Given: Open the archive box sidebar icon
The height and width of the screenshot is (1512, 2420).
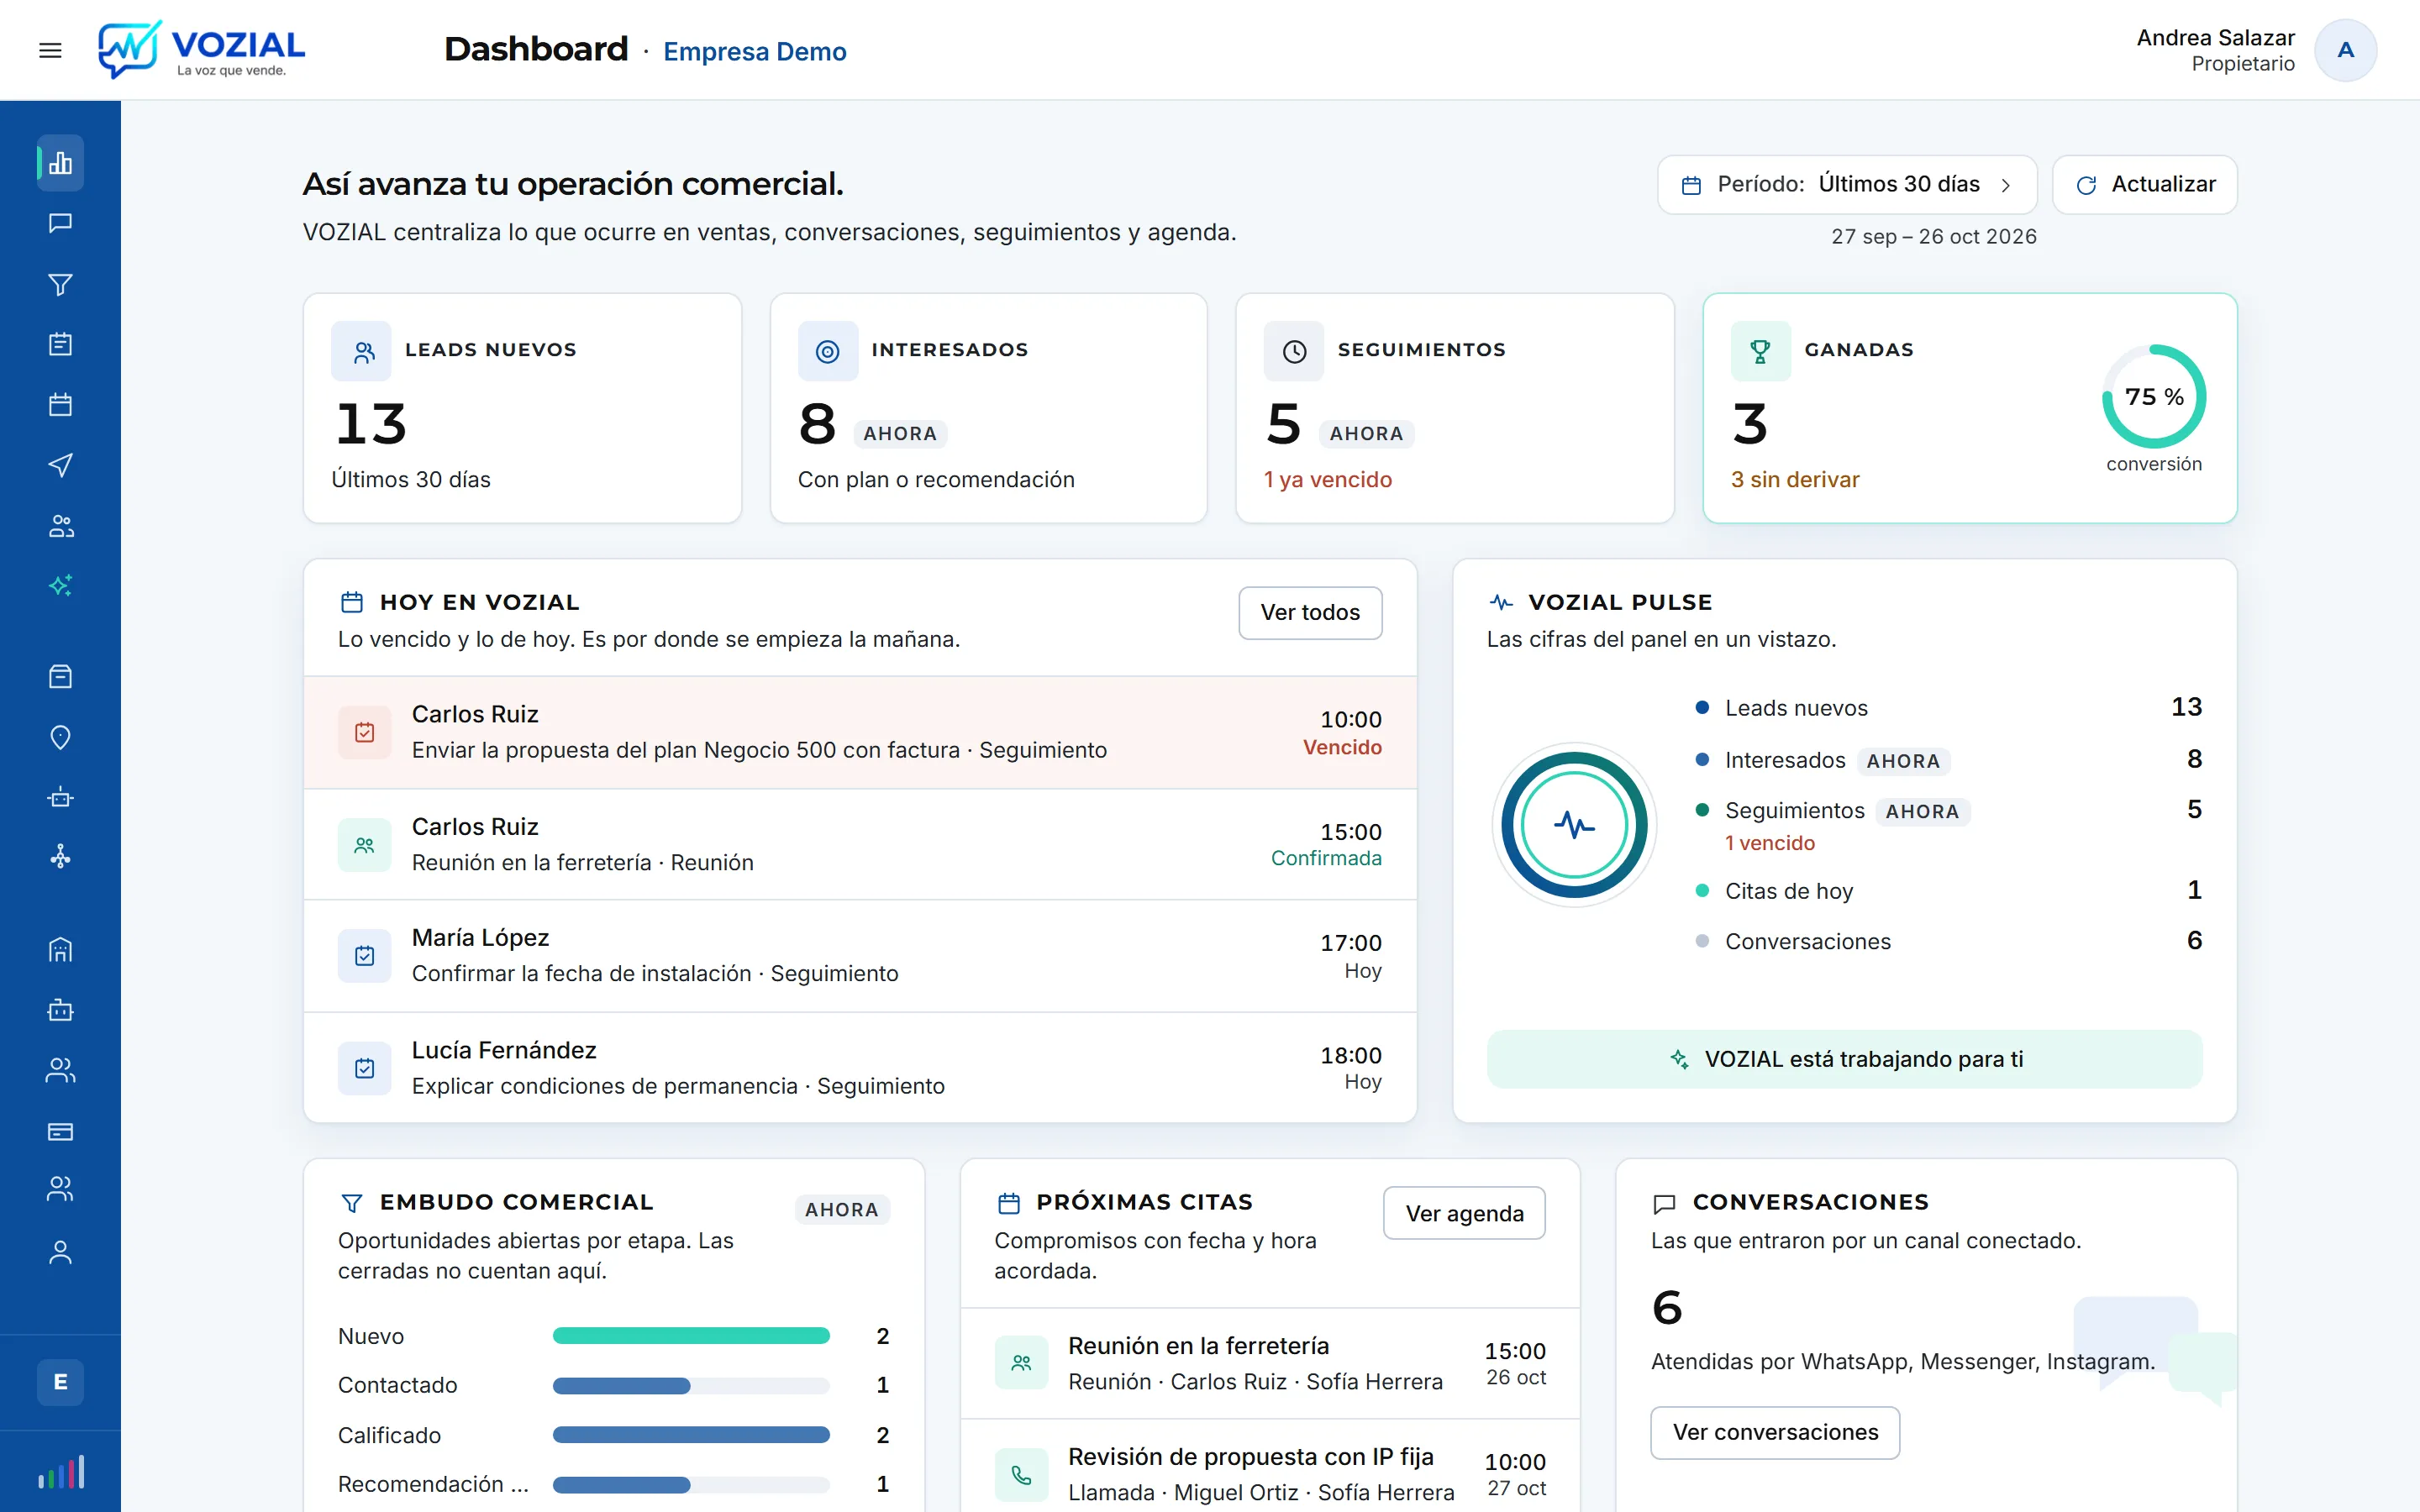Looking at the screenshot, I should click(x=60, y=677).
